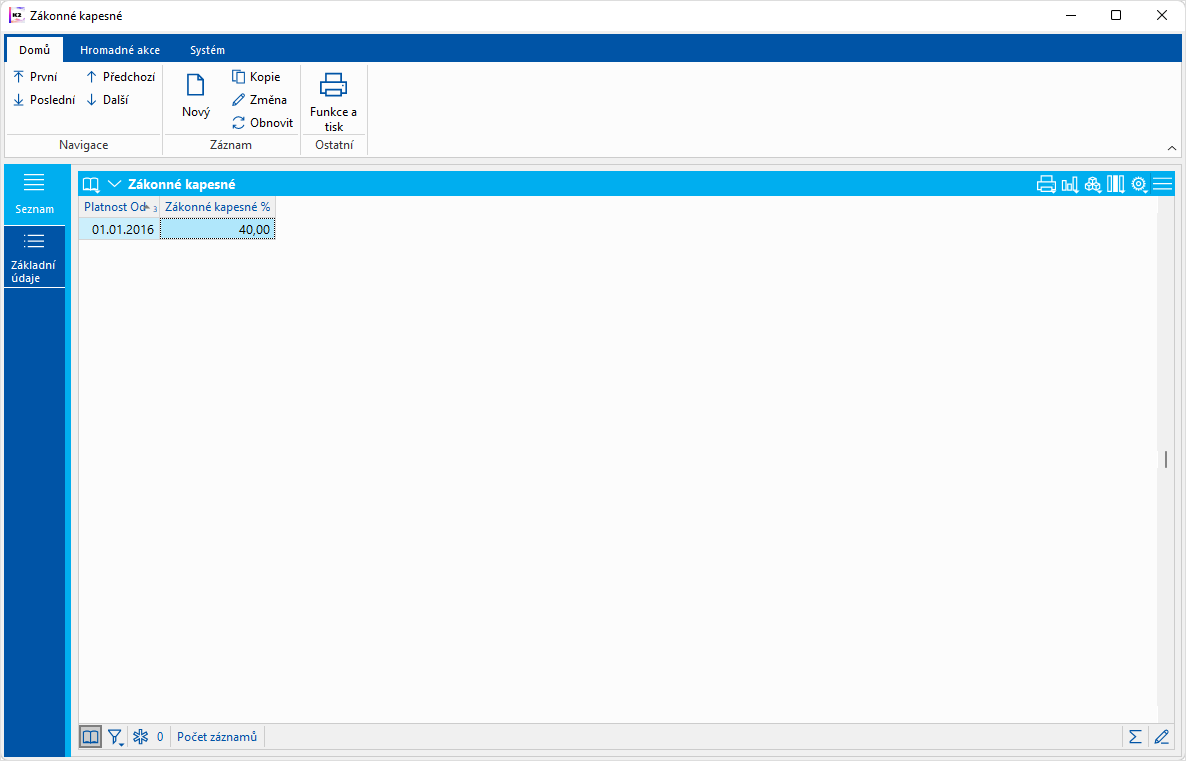Jump to last record with Poslední

pos(44,100)
